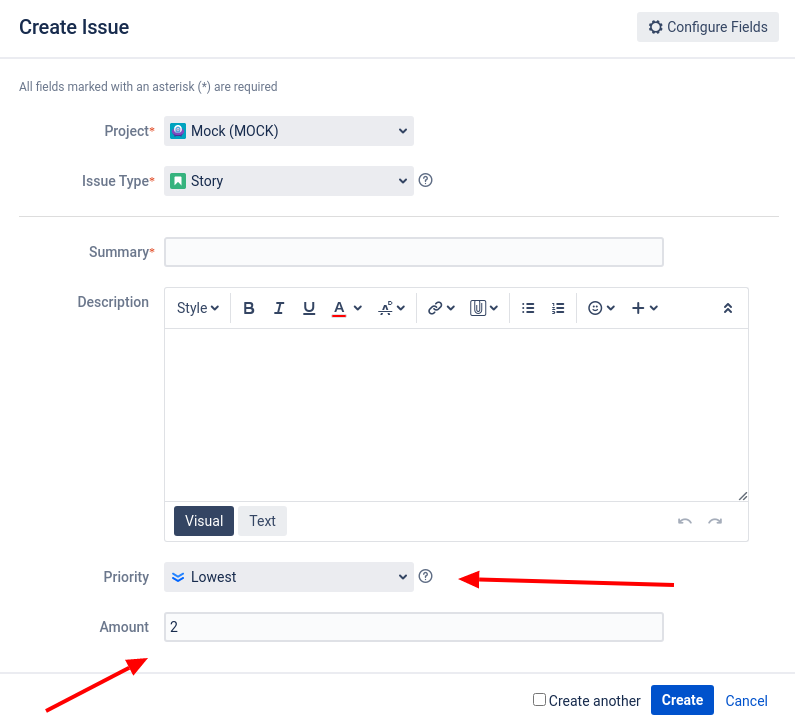Viewport: 795px width, 722px height.
Task: Open the Style text formatting dropdown
Action: tap(198, 308)
